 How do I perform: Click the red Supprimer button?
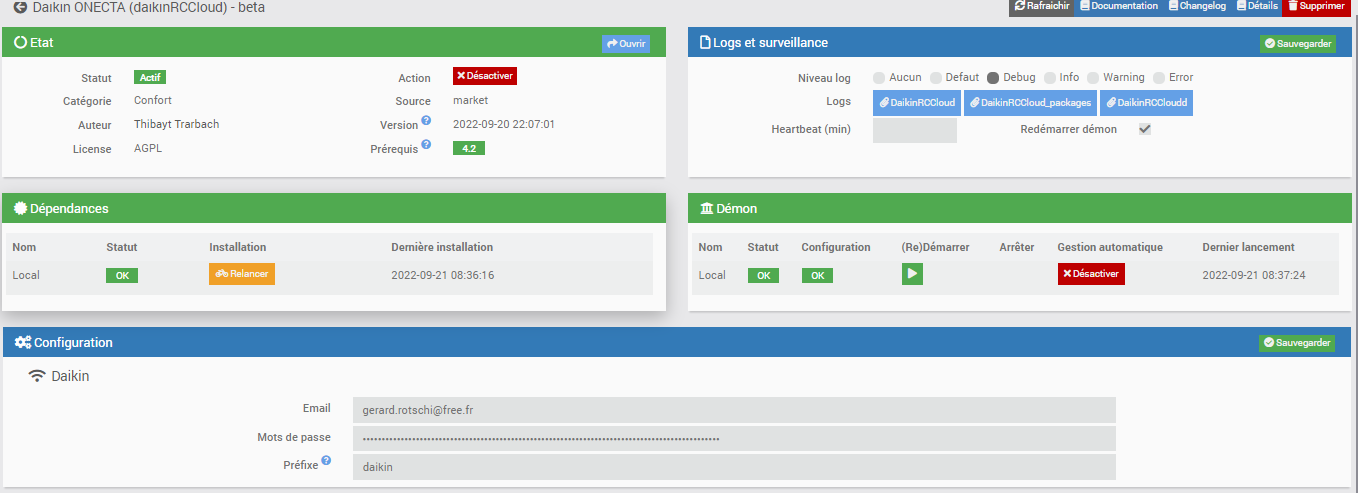point(1317,6)
